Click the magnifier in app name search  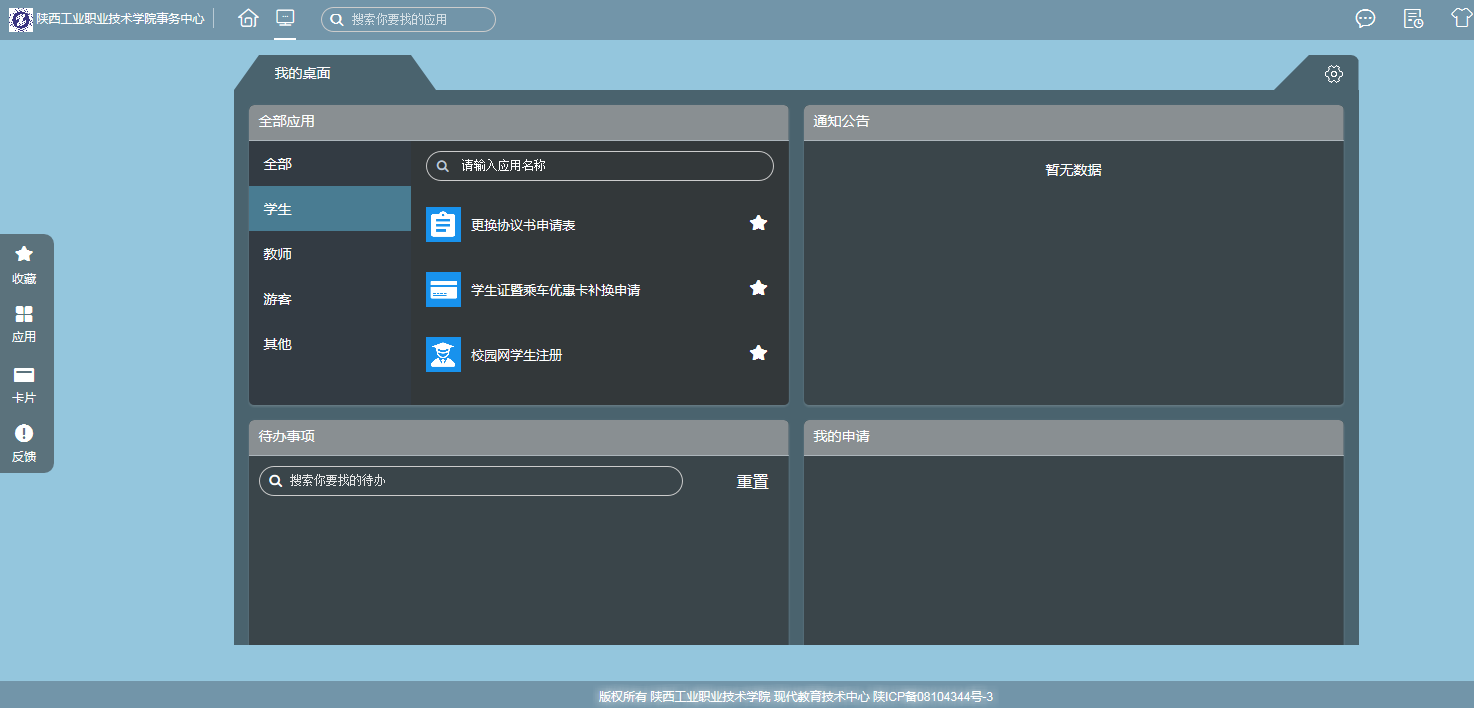(x=443, y=166)
